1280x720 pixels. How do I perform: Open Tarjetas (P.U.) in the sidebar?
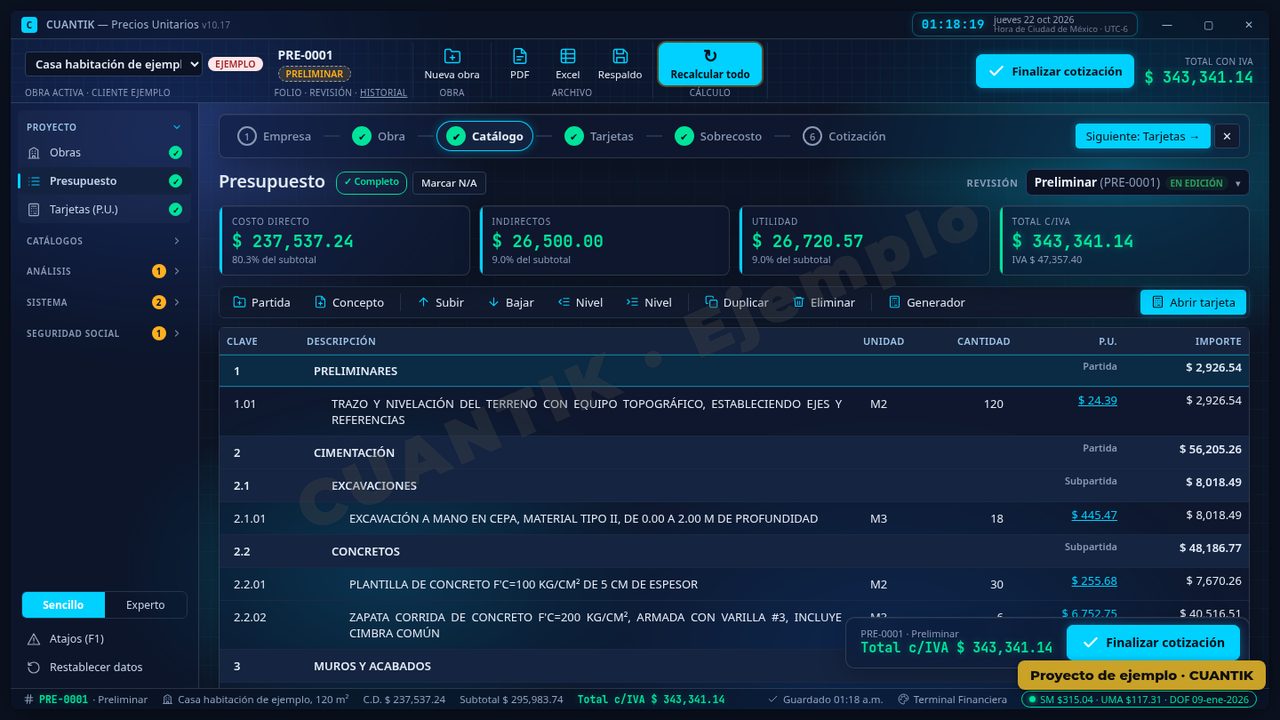(103, 209)
